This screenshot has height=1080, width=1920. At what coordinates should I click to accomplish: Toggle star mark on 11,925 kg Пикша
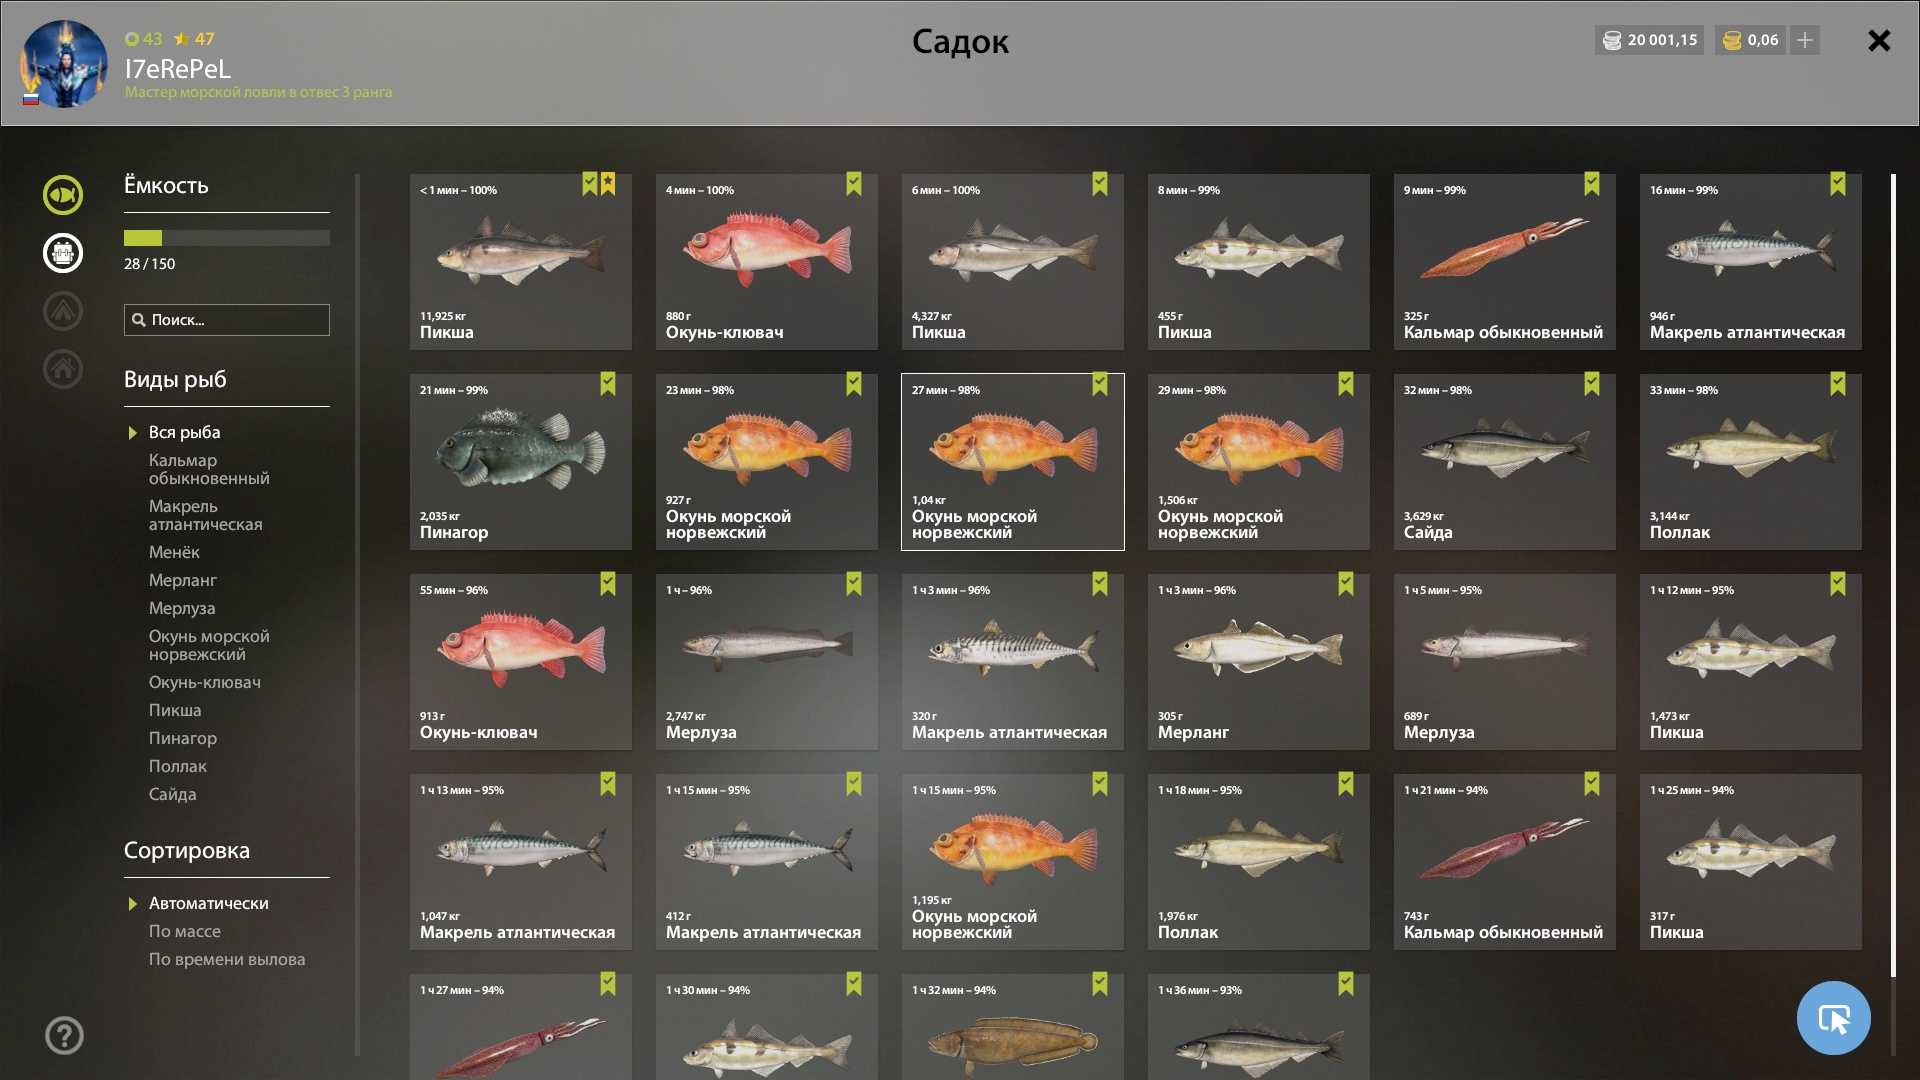tap(608, 184)
